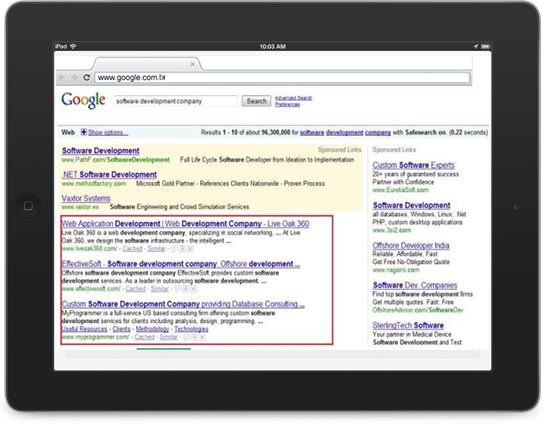
Task: Open EffectiveSoft Software development company result
Action: click(181, 264)
